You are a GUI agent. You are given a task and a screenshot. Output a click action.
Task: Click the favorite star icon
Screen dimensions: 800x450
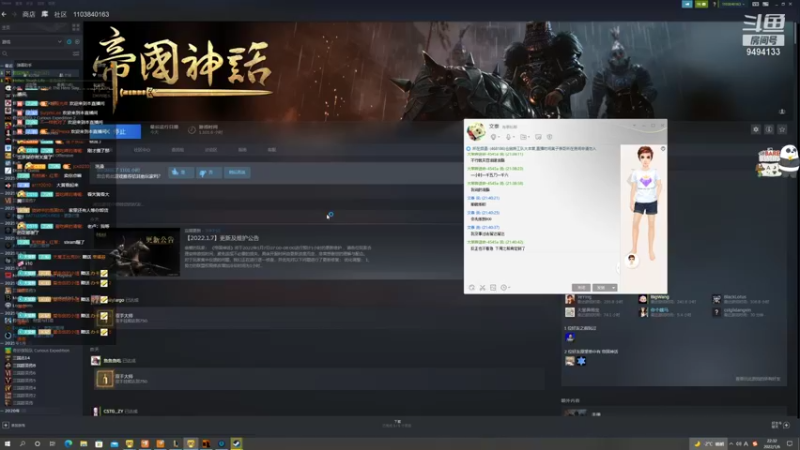[782, 130]
